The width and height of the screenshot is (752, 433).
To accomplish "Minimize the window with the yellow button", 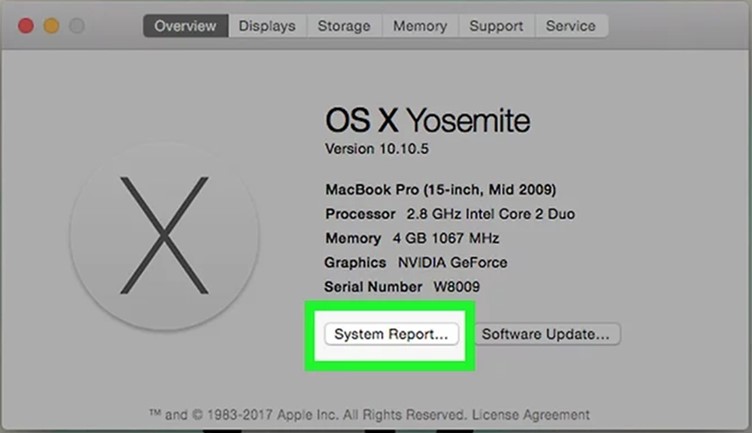I will pyautogui.click(x=51, y=25).
